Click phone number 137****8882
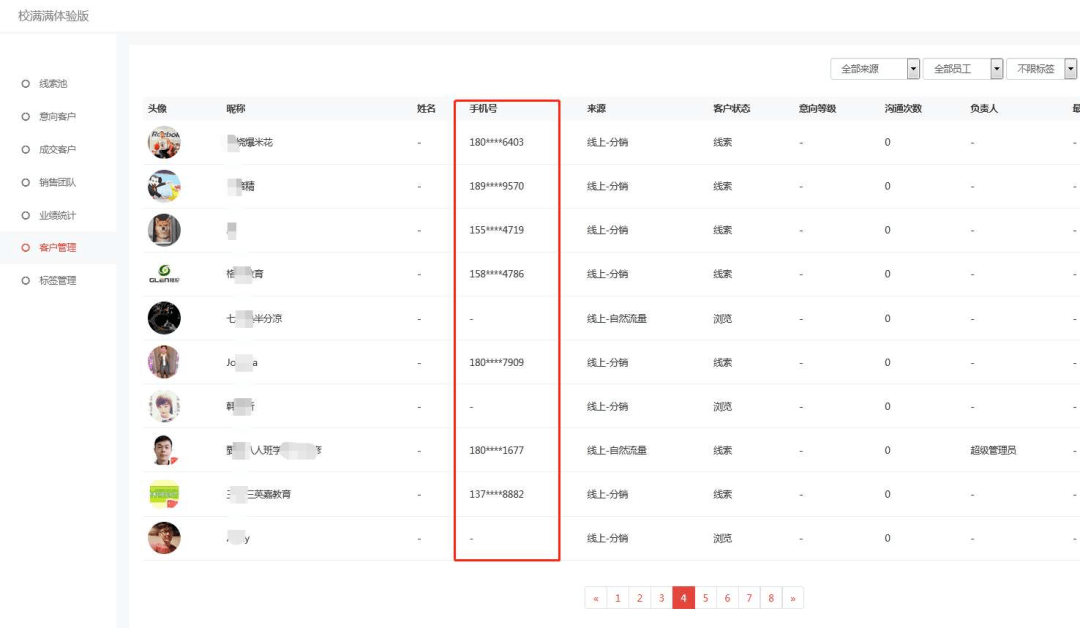The height and width of the screenshot is (628, 1080). tap(497, 494)
